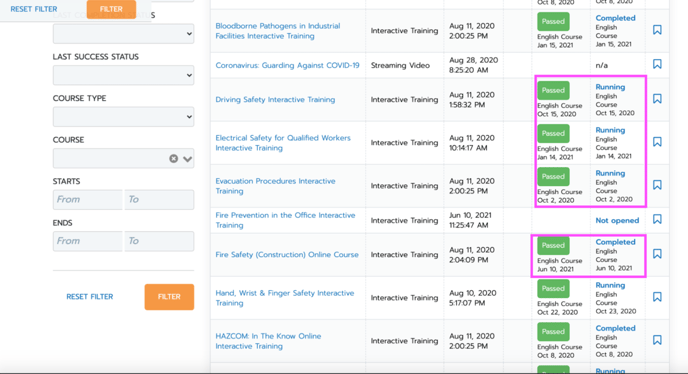The width and height of the screenshot is (688, 374).
Task: Bookmark the Bloodborne Pathogens course row
Action: tap(657, 30)
